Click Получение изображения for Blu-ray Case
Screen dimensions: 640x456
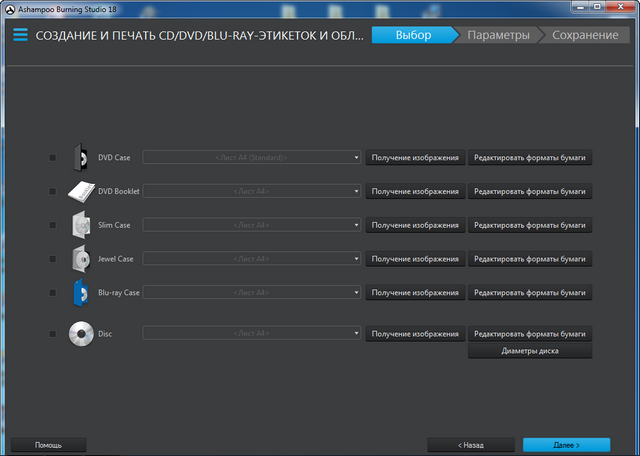coord(415,293)
